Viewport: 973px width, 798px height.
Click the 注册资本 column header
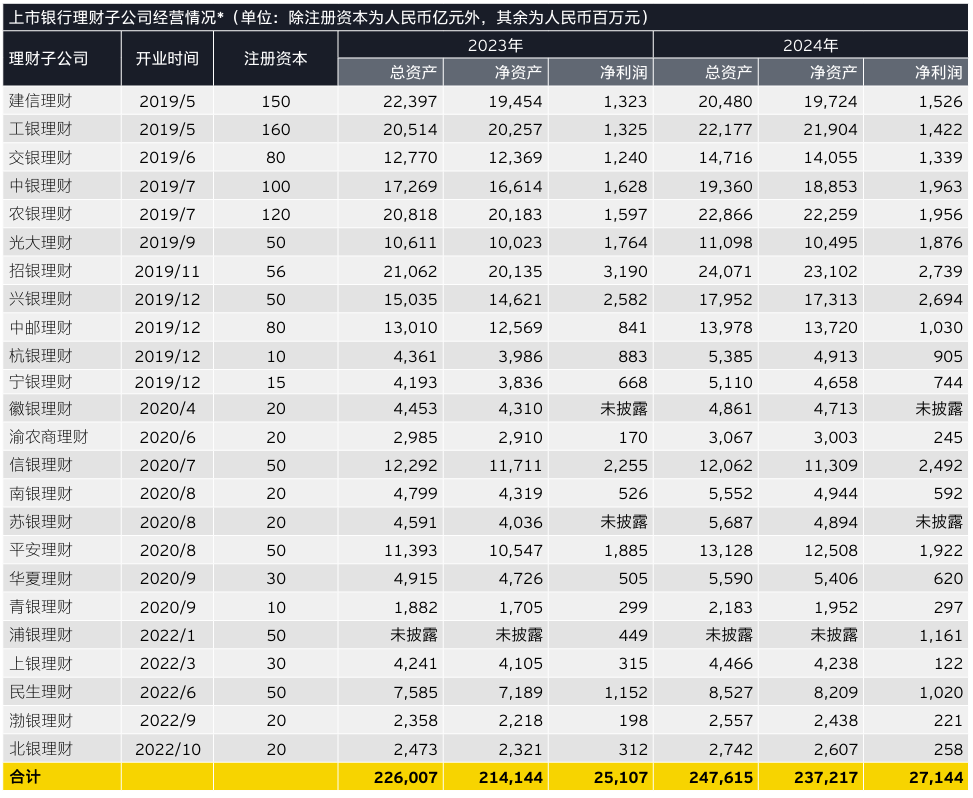tap(275, 58)
